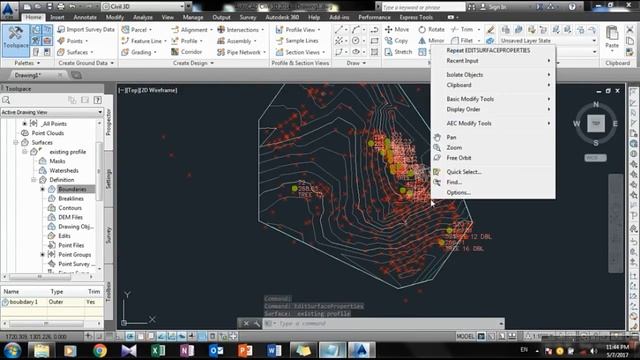This screenshot has height=360, width=640.
Task: Close the command line with X icon
Action: coord(246,323)
